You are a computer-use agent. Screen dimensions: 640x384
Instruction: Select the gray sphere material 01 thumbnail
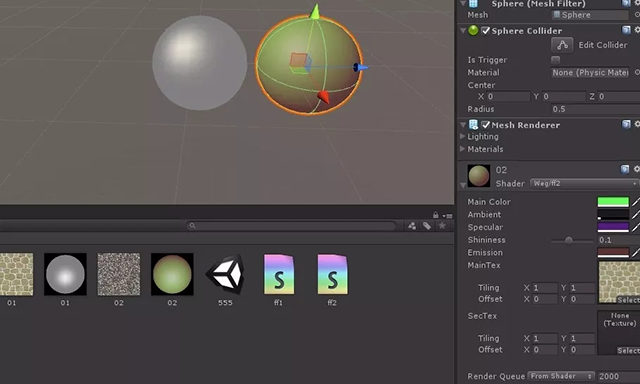[x=65, y=274]
